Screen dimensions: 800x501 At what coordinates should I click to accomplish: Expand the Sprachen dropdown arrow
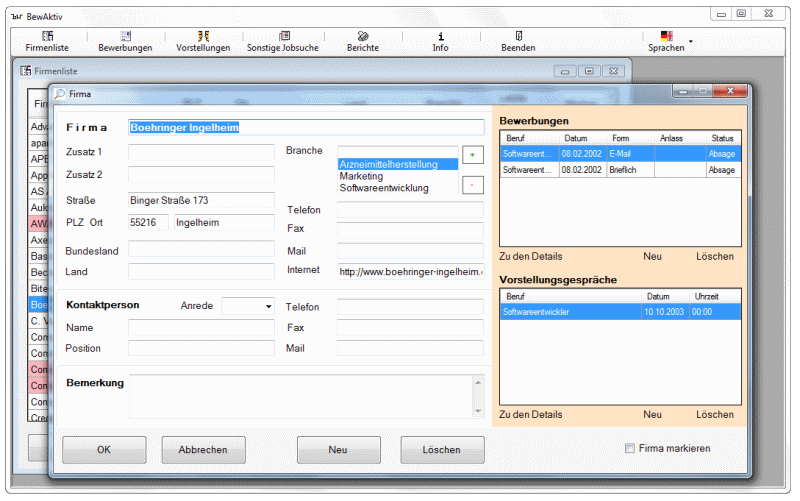click(691, 41)
